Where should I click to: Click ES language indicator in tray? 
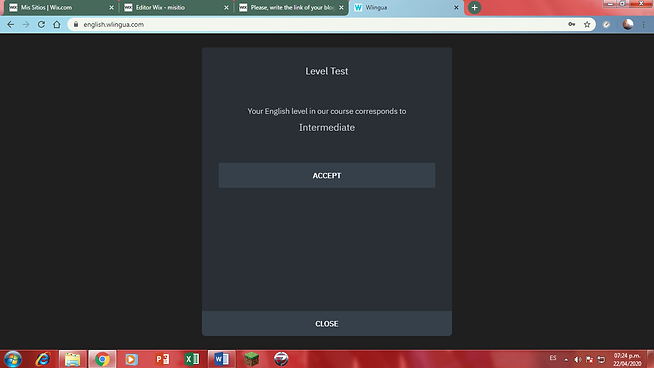coord(553,358)
